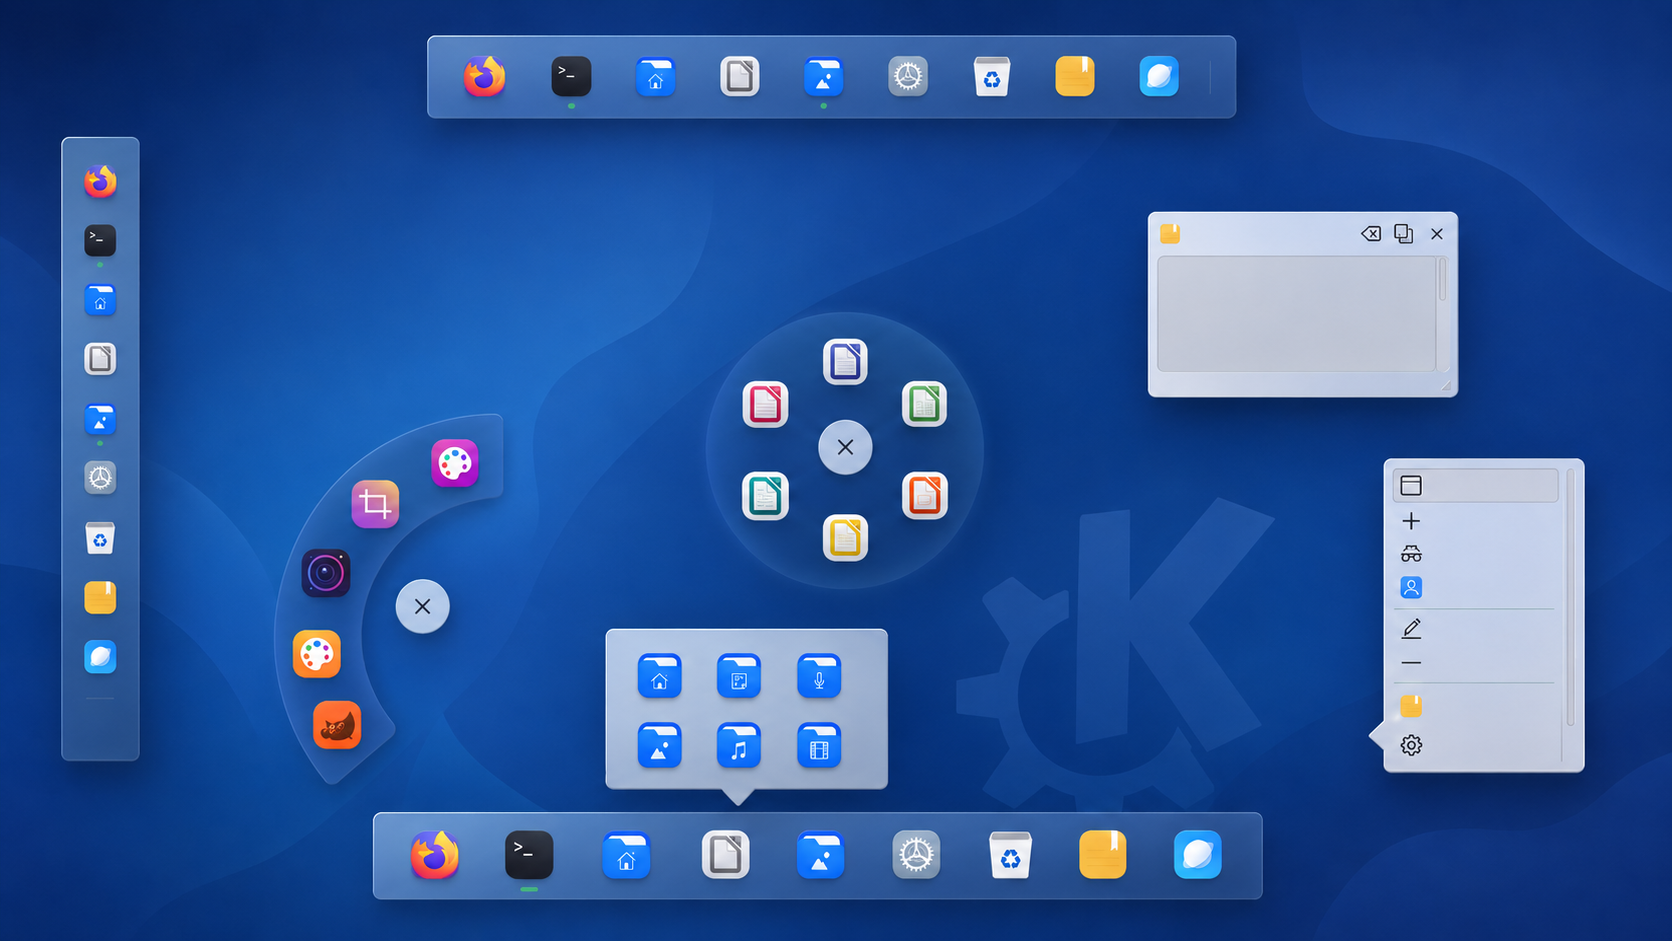Click the yellow note icon in the note window header
Screen dimensions: 1672x941
[x=1170, y=233]
